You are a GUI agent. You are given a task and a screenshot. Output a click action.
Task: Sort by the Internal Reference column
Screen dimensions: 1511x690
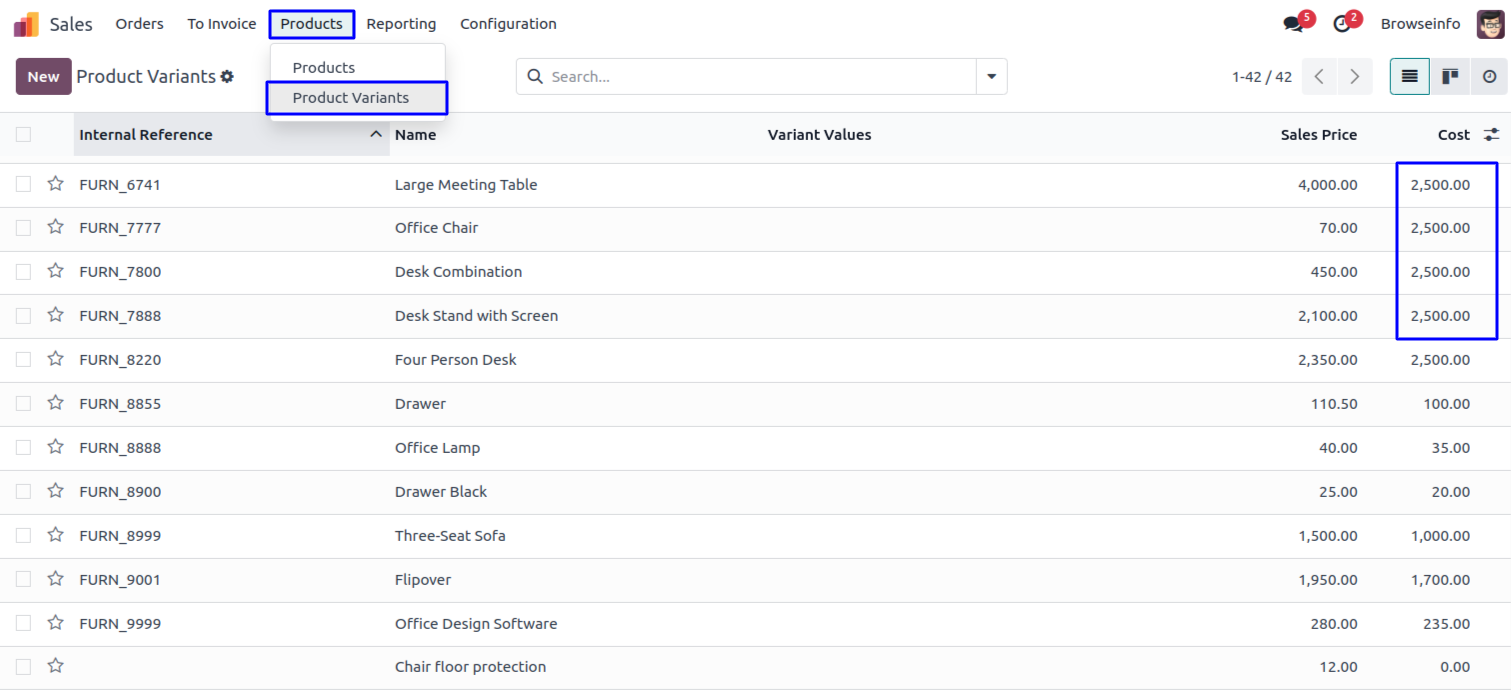click(x=146, y=135)
